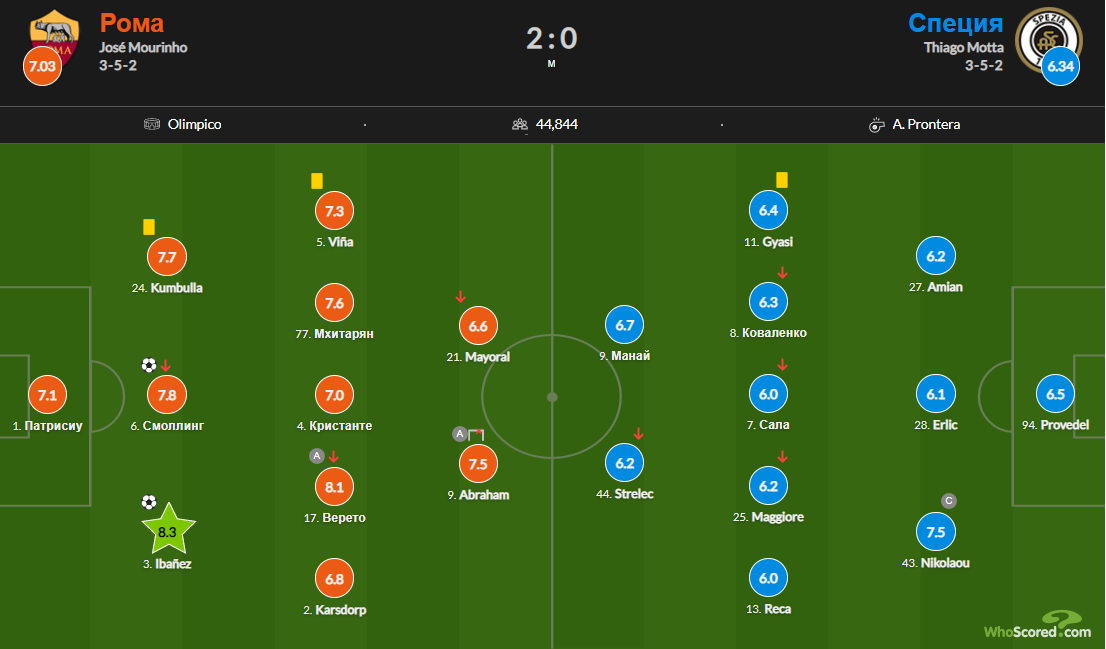Click the referee whistle icon beside A. Prontera
Viewport: 1106px width, 649px height.
pos(876,125)
